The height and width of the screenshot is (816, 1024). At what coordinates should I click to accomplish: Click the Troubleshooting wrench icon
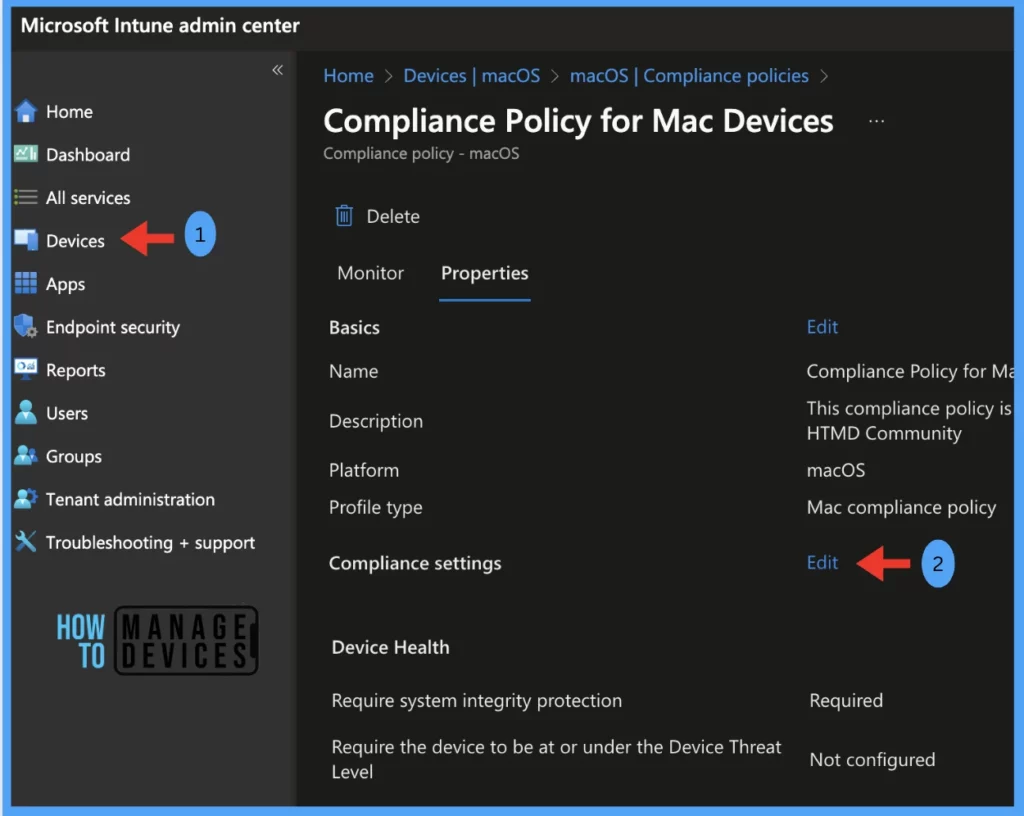[x=25, y=541]
